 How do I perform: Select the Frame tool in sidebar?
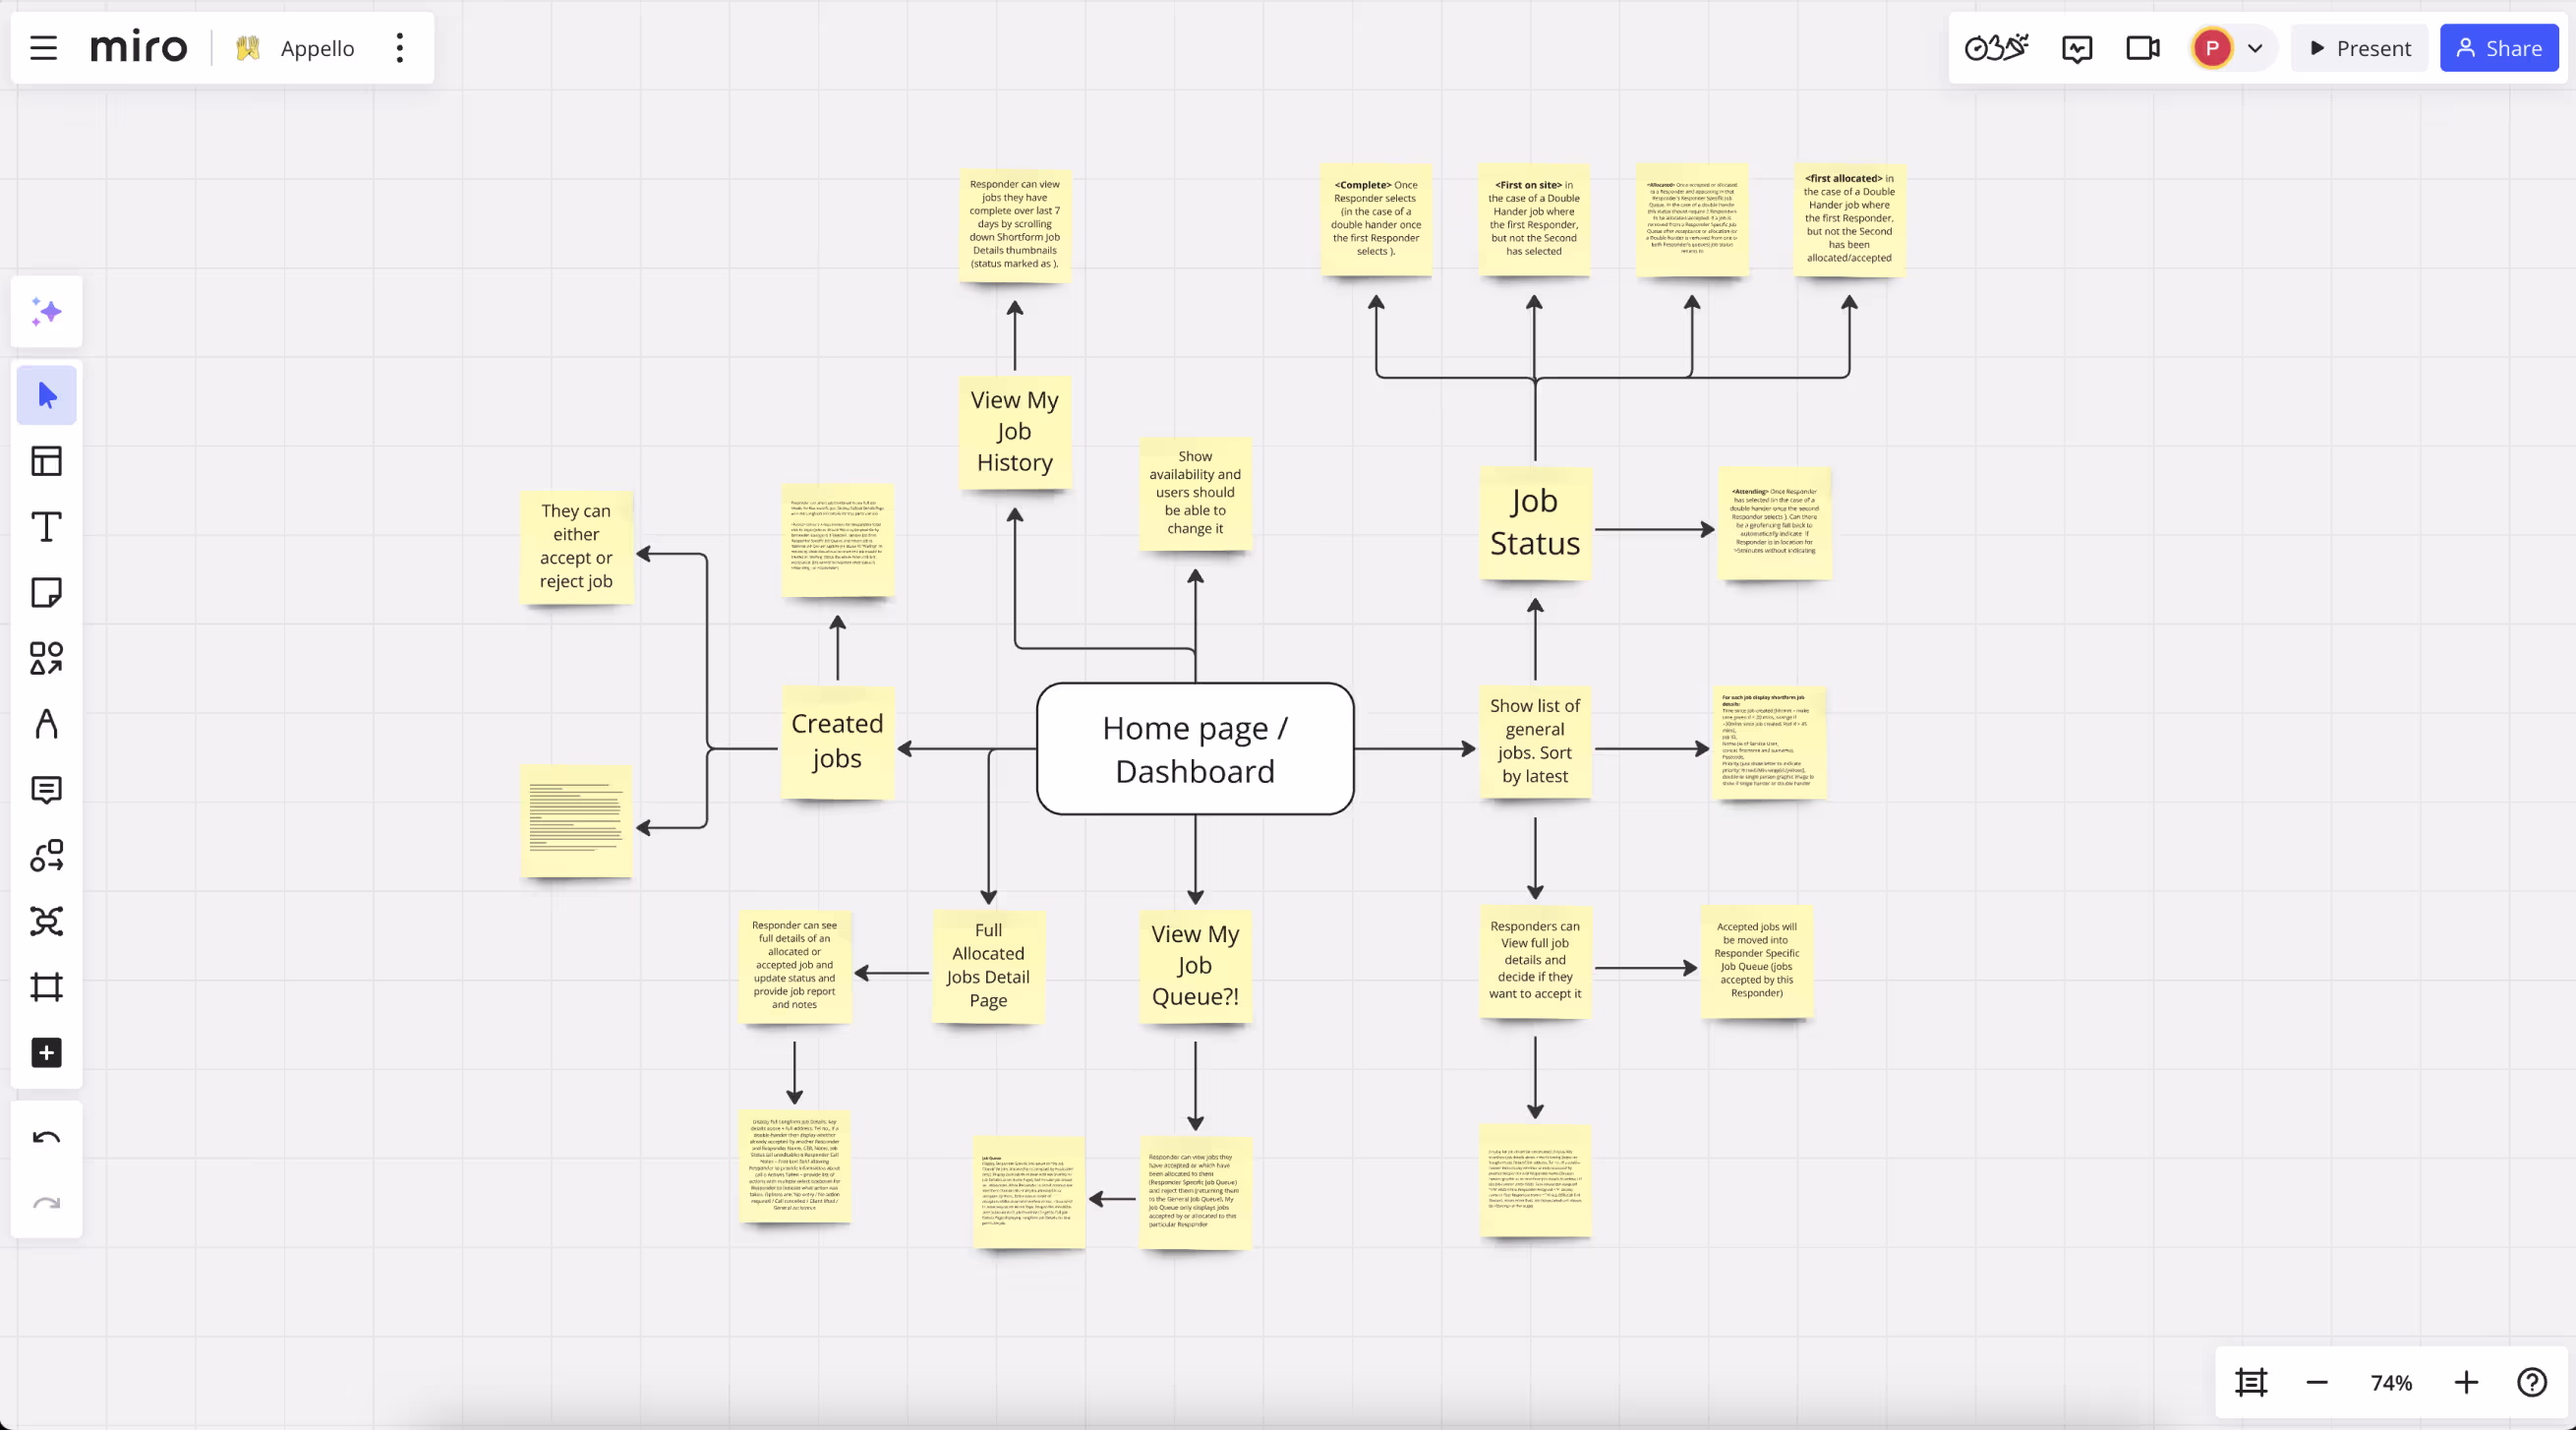tap(46, 987)
